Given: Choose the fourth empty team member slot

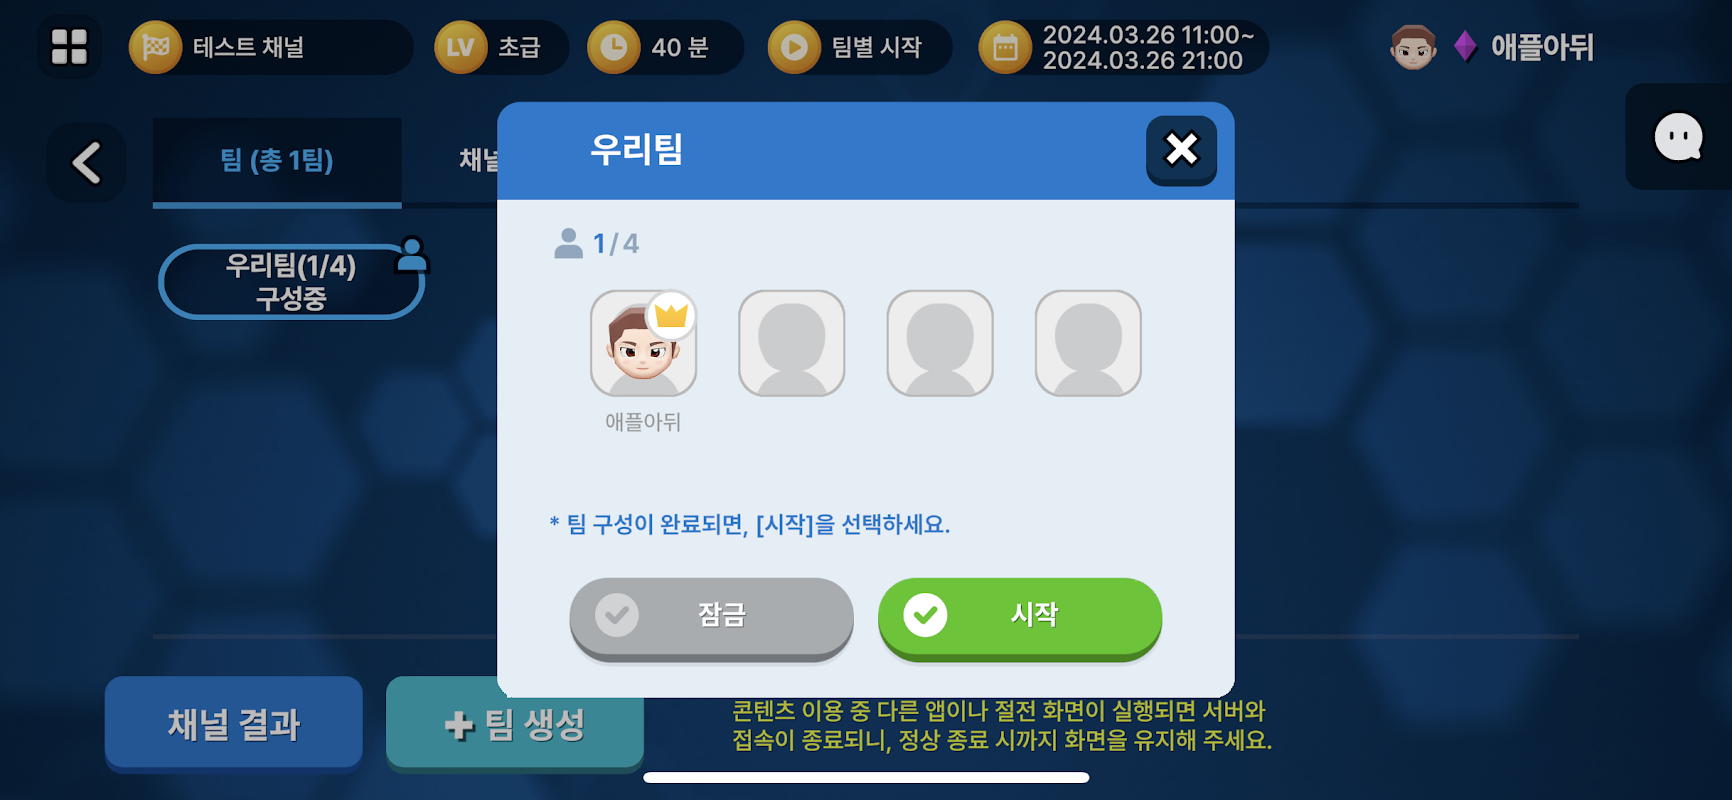Looking at the screenshot, I should (1088, 343).
